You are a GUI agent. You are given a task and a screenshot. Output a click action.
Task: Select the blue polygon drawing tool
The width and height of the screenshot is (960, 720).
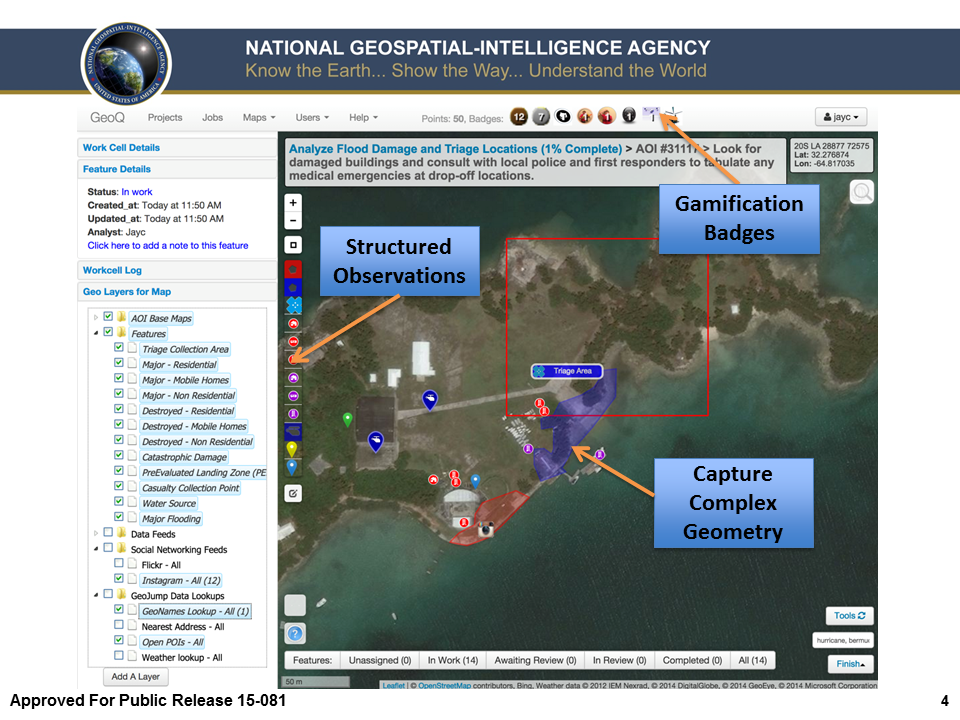[293, 287]
